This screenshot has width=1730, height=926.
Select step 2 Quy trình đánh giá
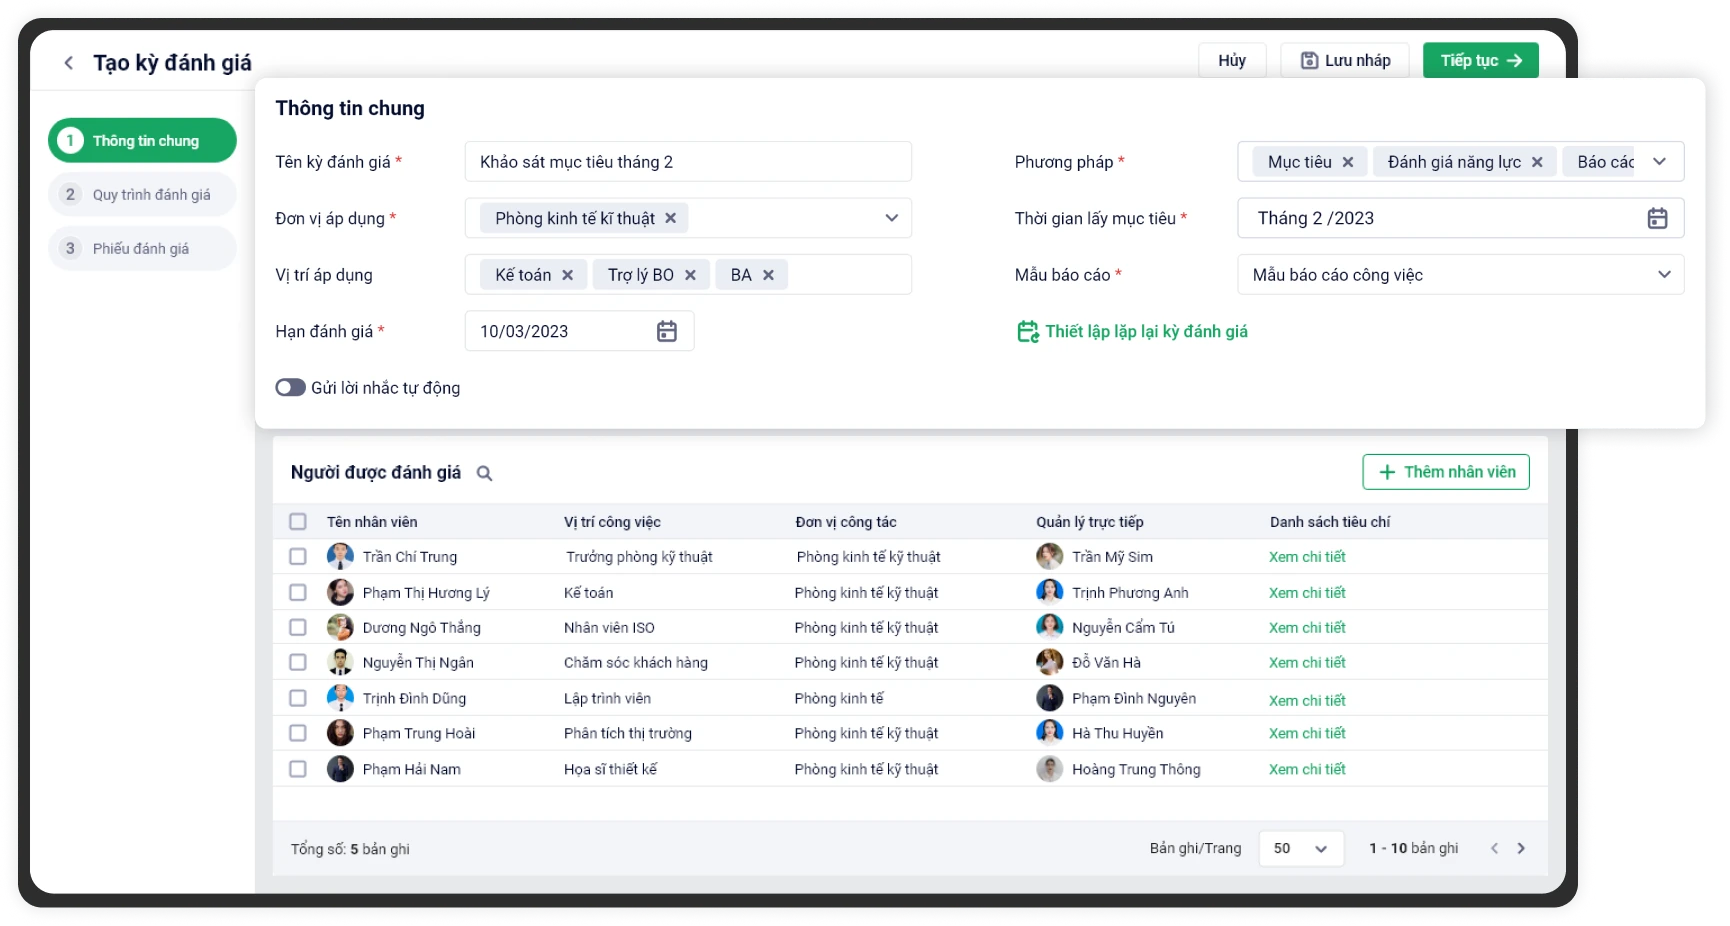(x=142, y=194)
